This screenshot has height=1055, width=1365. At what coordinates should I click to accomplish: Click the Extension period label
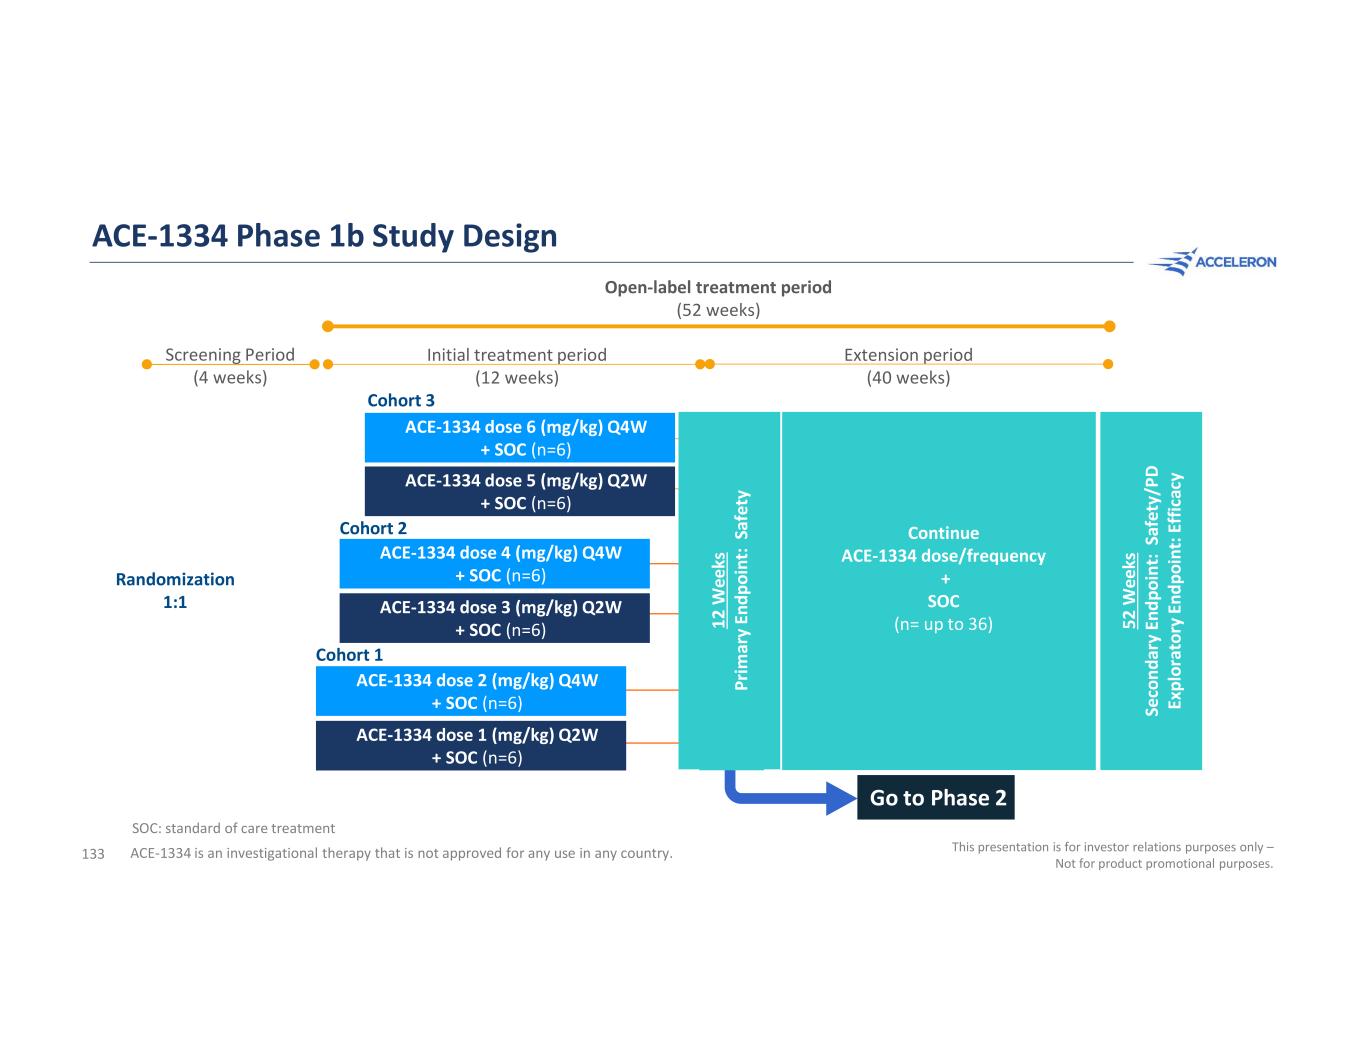[907, 355]
